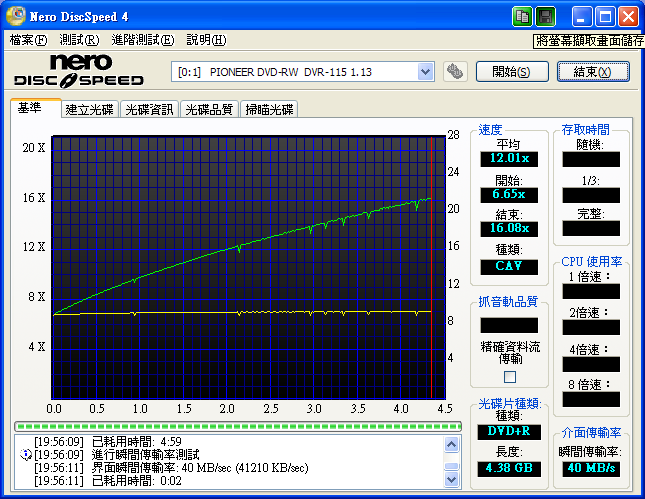
Task: Click the log entry icon beside transfer test line
Action: tap(24, 454)
